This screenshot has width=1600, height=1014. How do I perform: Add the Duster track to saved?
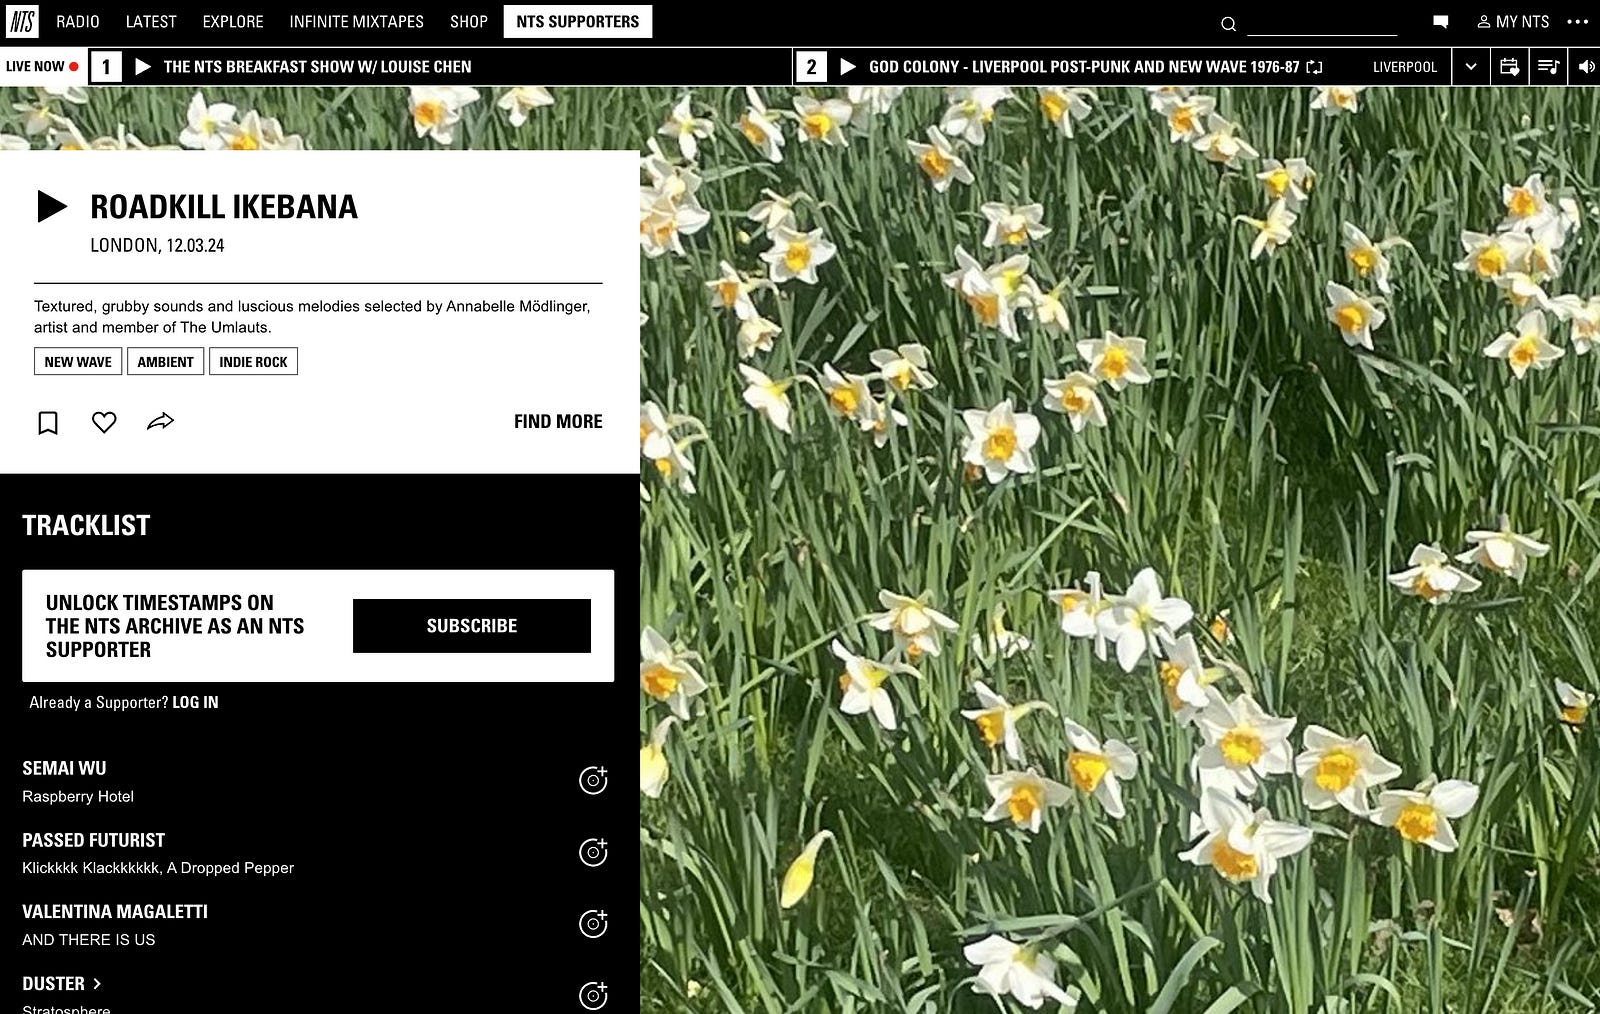[593, 995]
